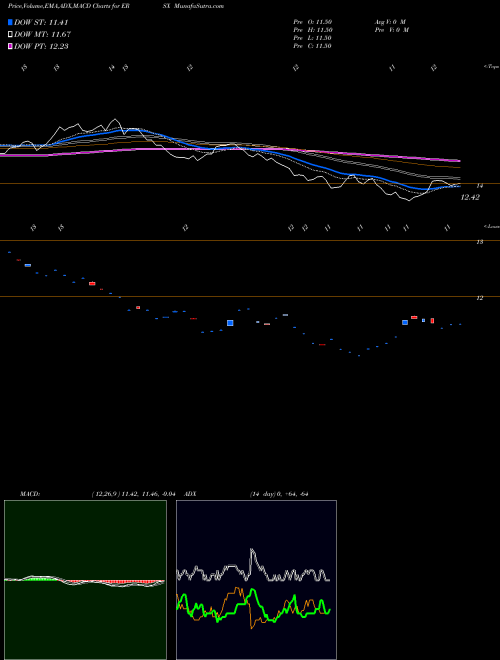Click the 'Pre C: 11.50' value
The width and height of the screenshot is (500, 660).
click(x=313, y=46)
